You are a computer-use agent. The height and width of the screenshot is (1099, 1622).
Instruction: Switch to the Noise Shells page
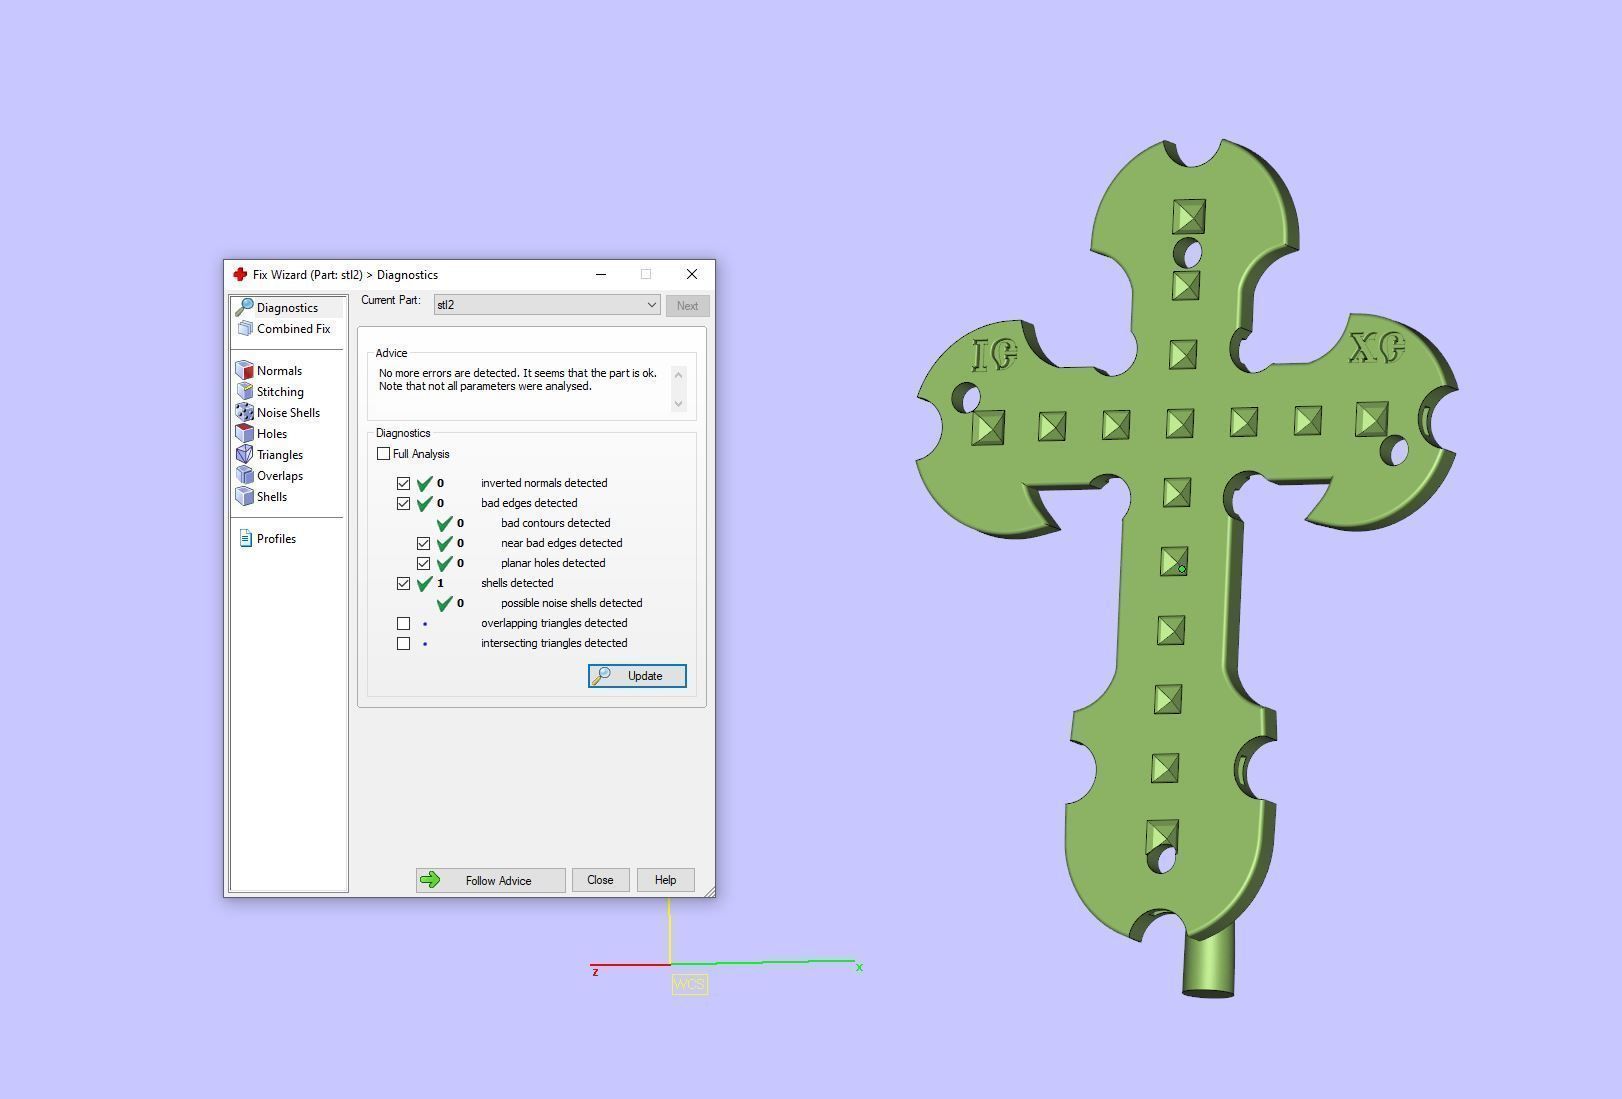click(x=288, y=412)
